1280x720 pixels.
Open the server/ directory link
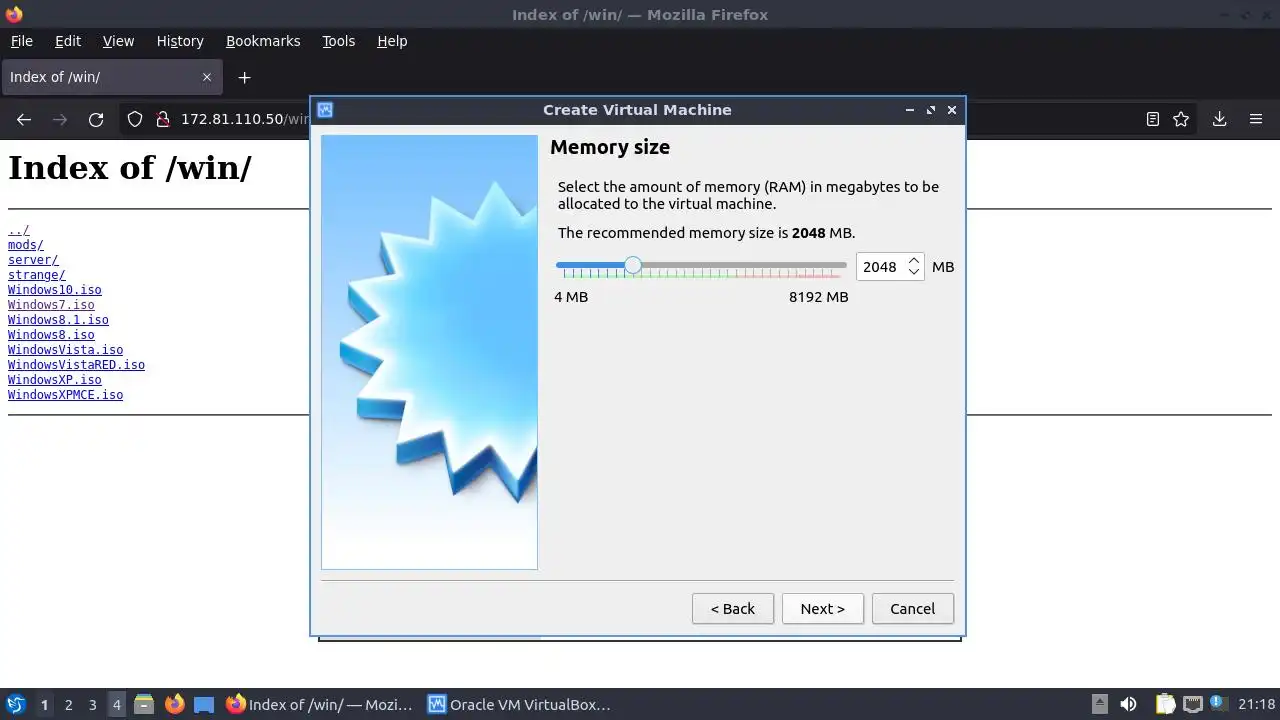(33, 260)
